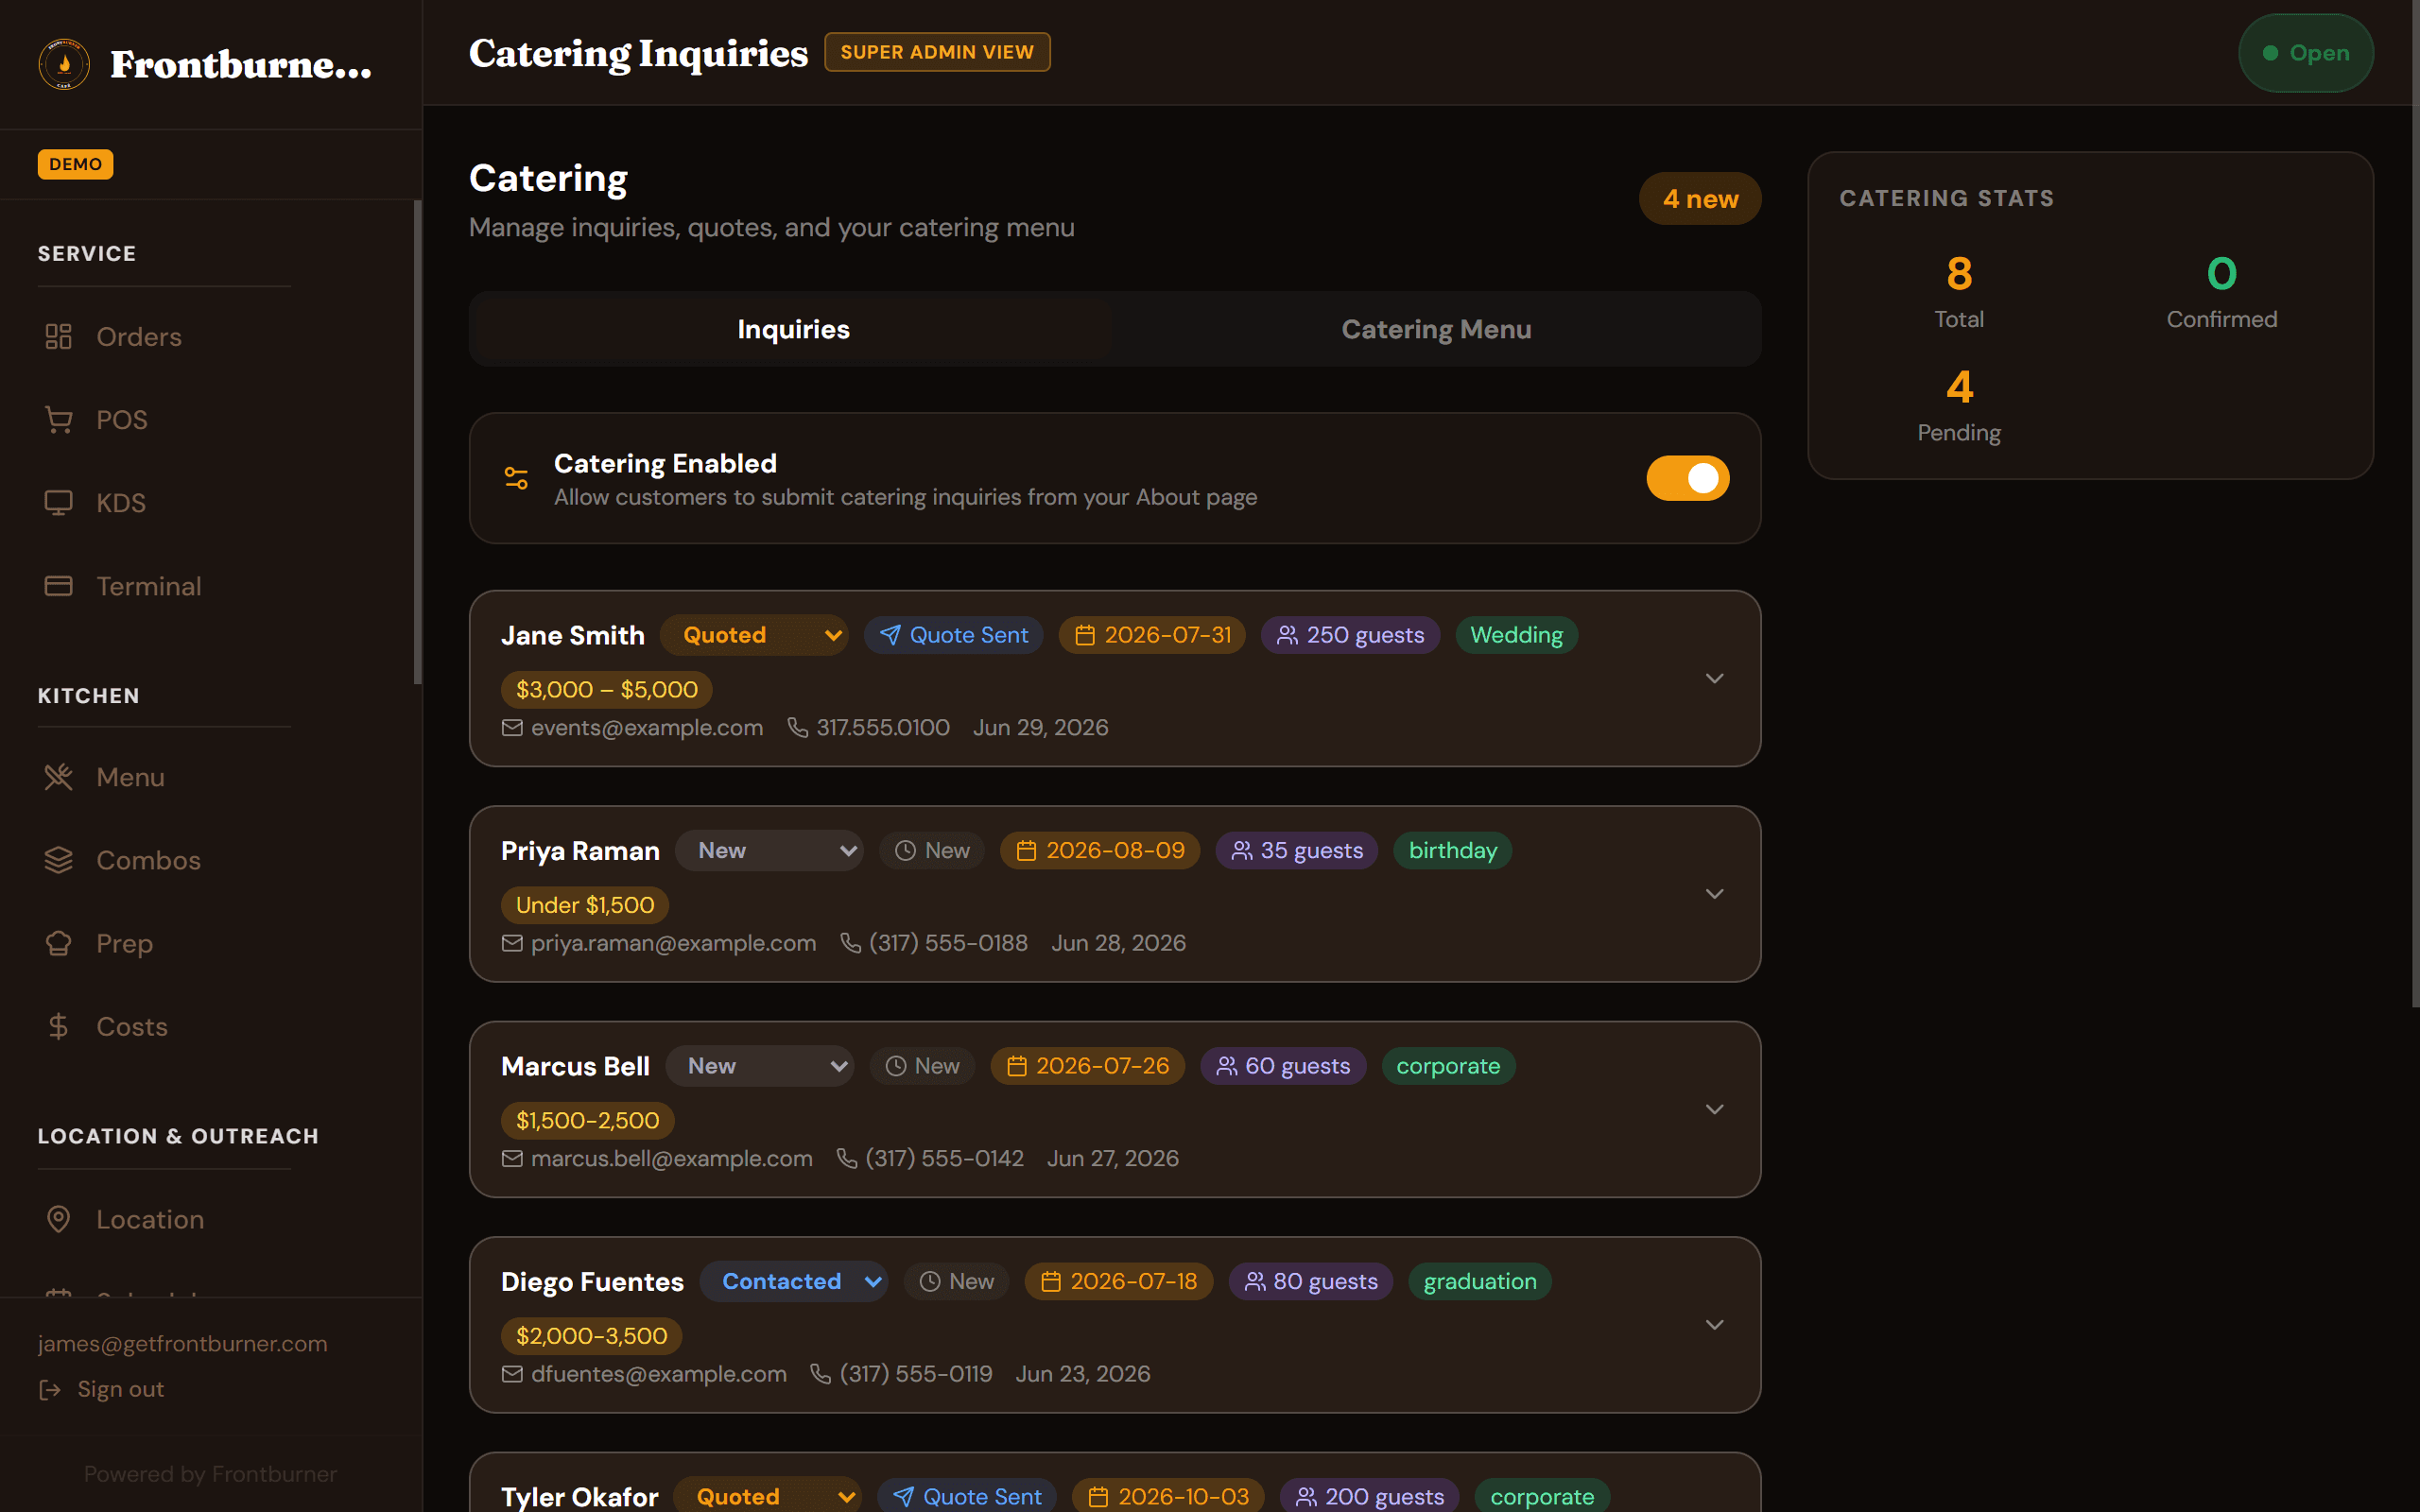
Task: Open Tyler Okafor's Quoted status dropdown
Action: click(767, 1496)
